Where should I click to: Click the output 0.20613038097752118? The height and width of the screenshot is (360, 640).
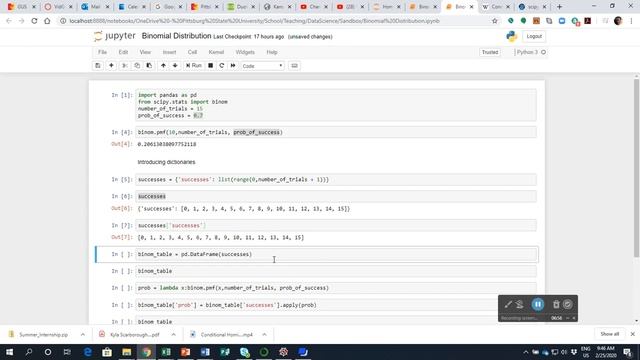(x=167, y=144)
